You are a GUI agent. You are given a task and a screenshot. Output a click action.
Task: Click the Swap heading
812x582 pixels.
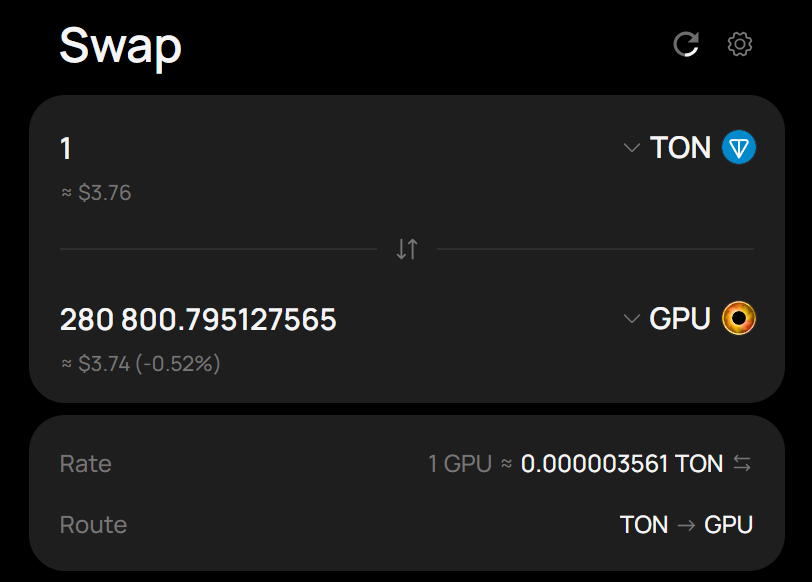pyautogui.click(x=121, y=48)
